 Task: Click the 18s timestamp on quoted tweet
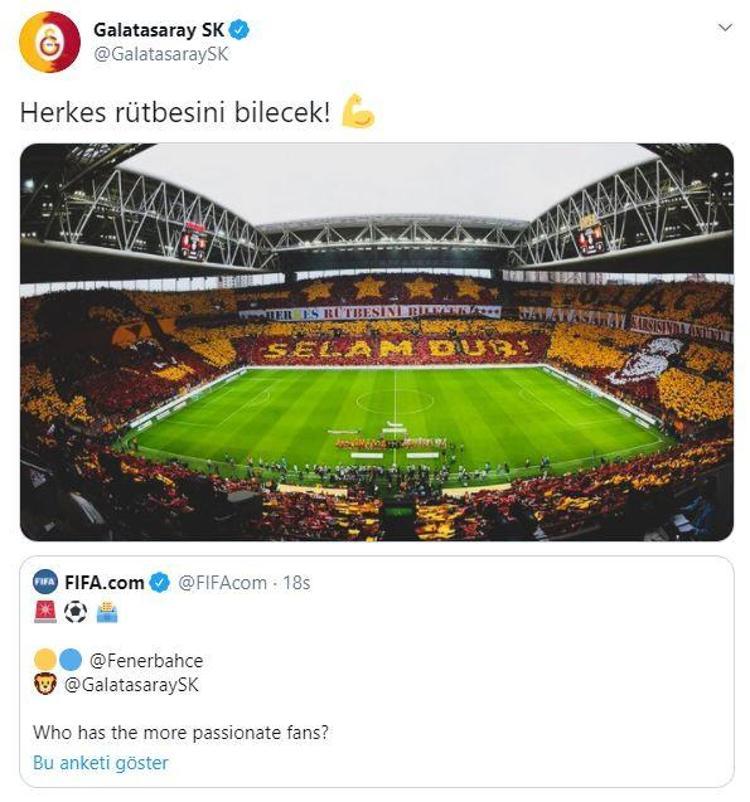pyautogui.click(x=294, y=582)
